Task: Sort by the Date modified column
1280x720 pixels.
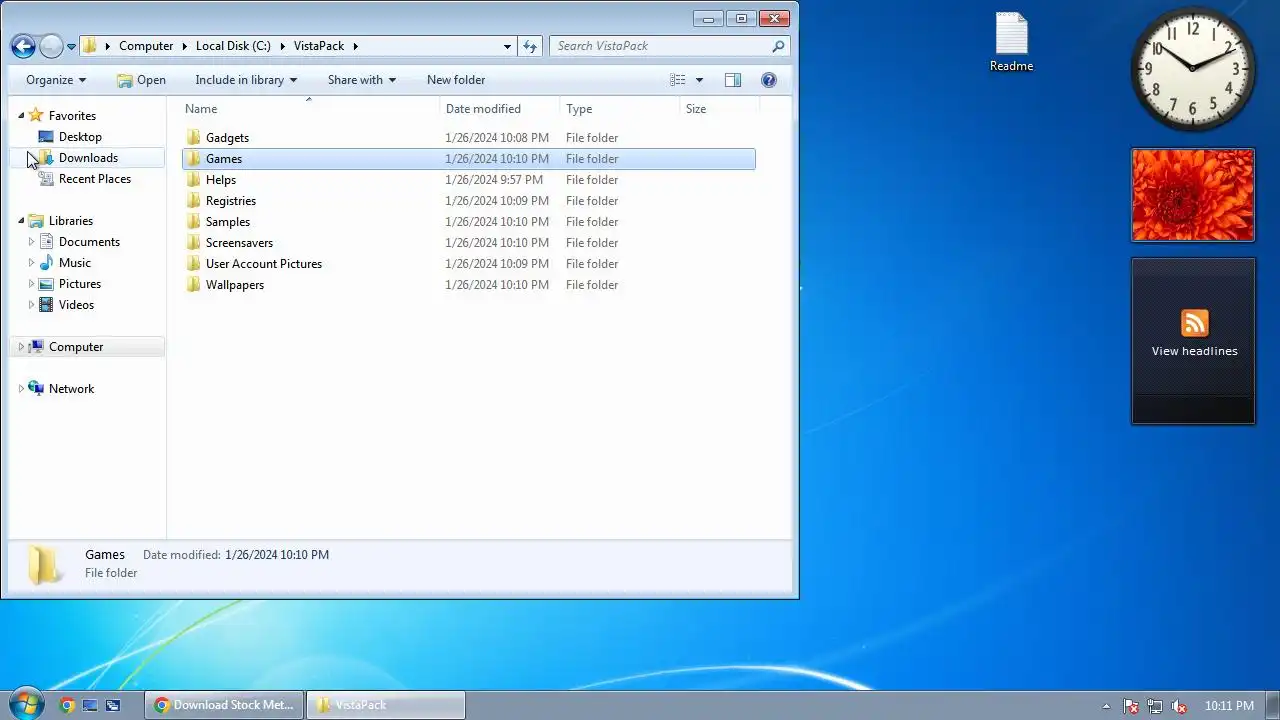Action: (500, 109)
